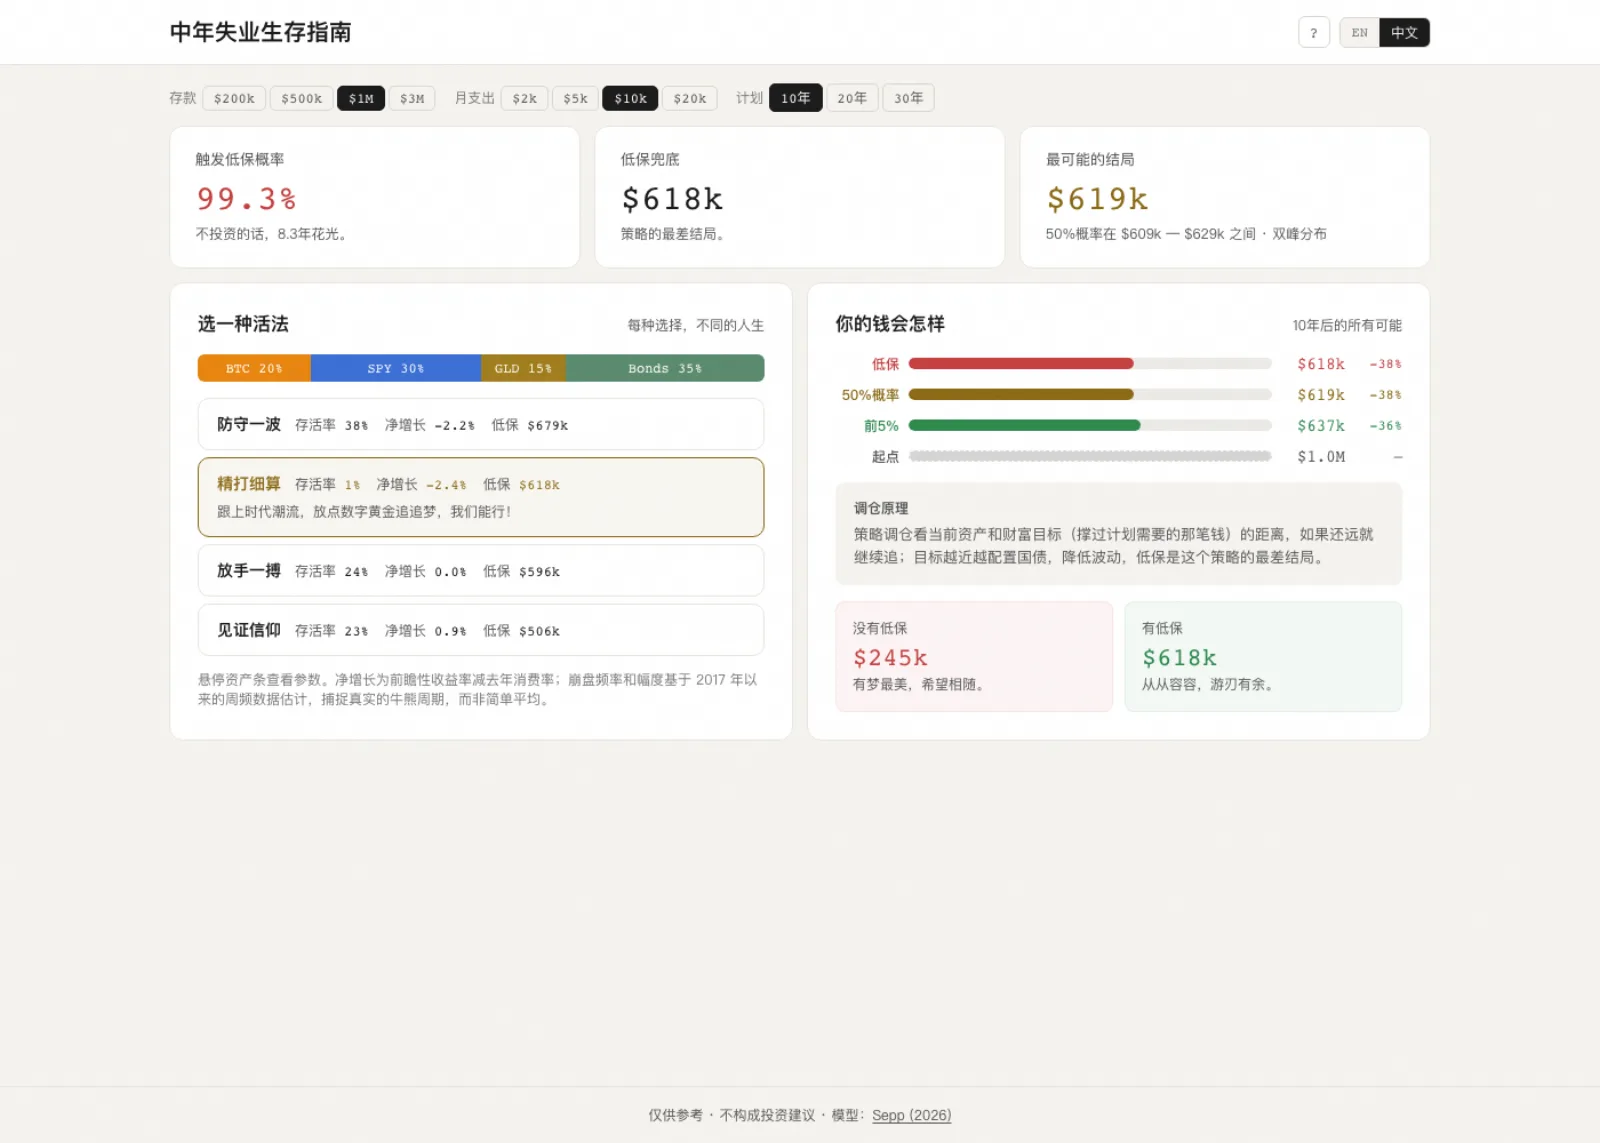Expand the 见证信仰 strategy card
This screenshot has height=1143, width=1600.
481,630
